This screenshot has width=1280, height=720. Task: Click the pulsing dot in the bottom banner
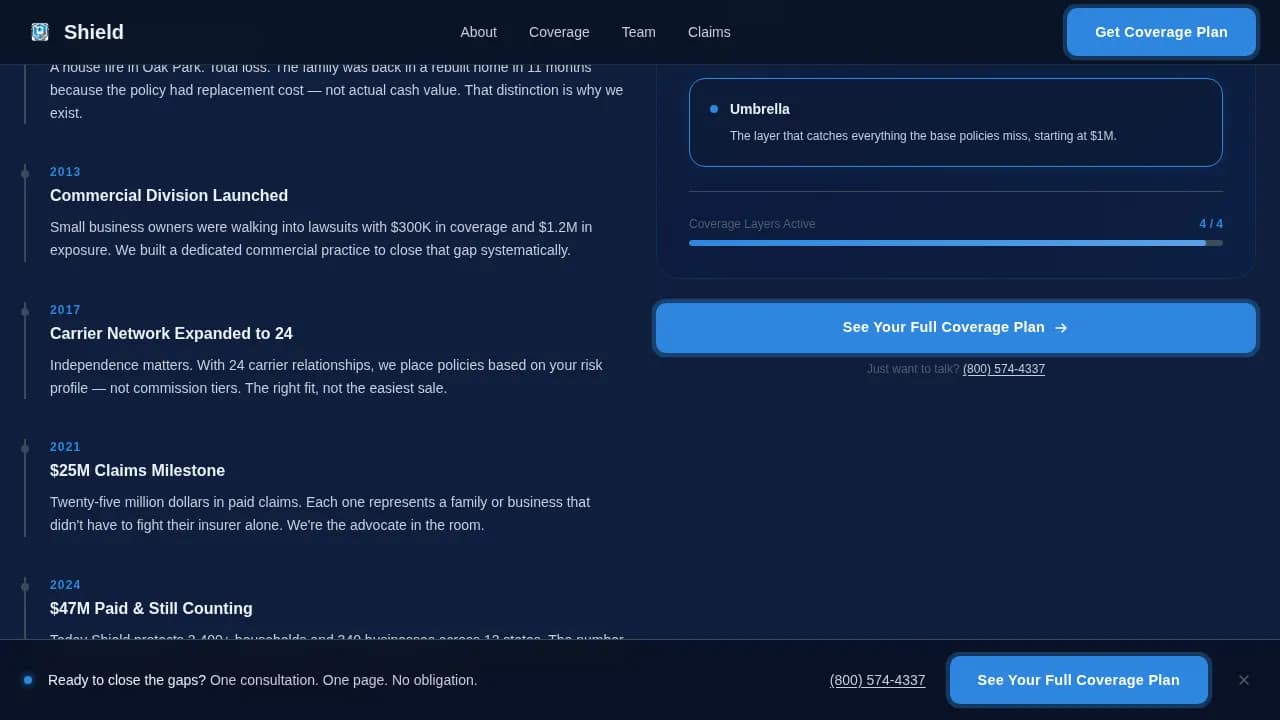tap(28, 680)
